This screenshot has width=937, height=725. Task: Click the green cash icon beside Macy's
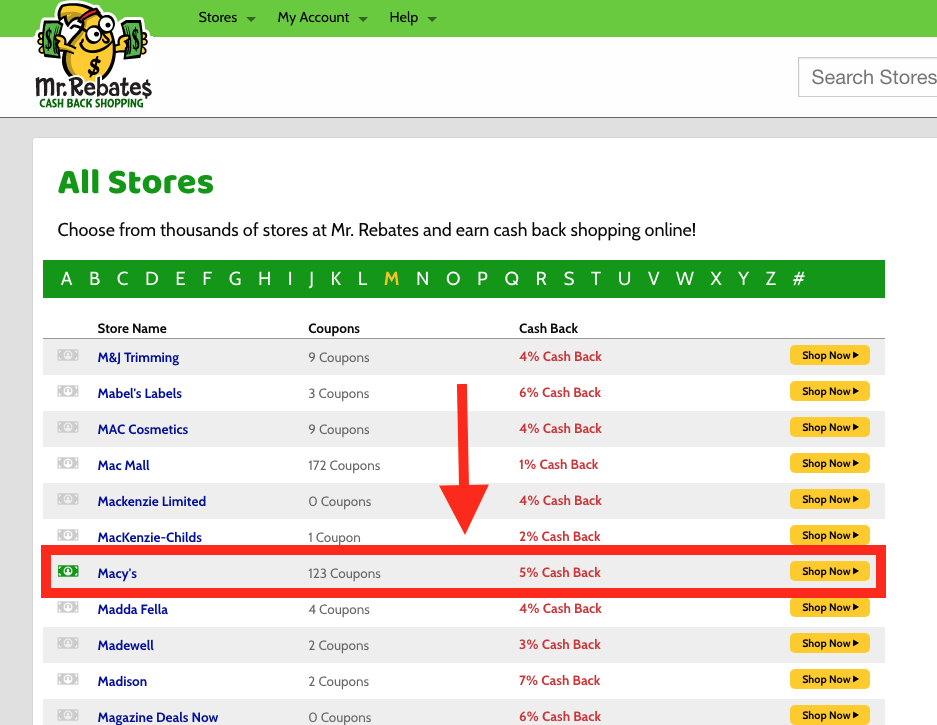tap(68, 572)
